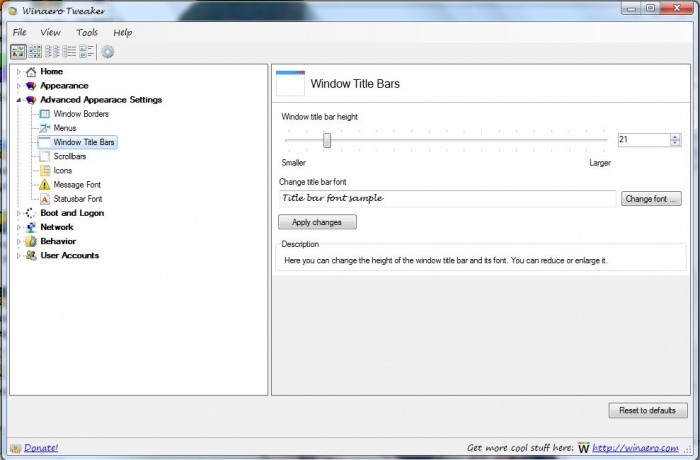700x460 pixels.
Task: Select Boot and Logon label
Action: click(x=72, y=213)
